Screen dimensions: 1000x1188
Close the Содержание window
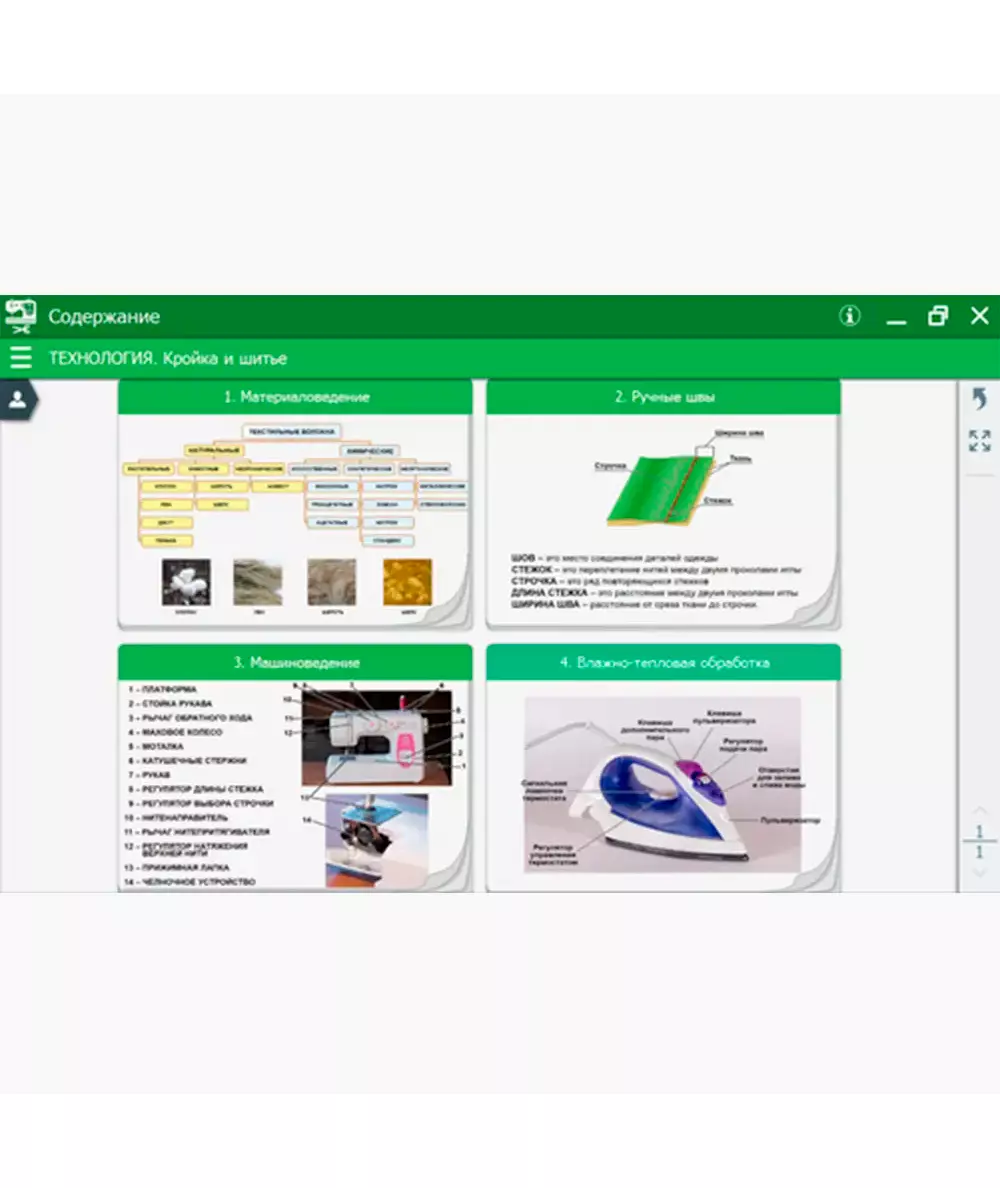coord(979,316)
